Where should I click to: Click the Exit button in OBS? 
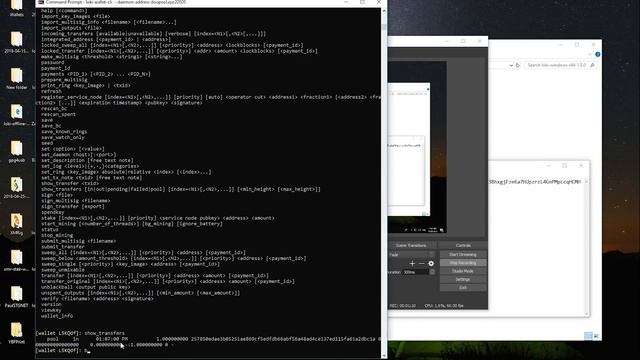pos(463,287)
